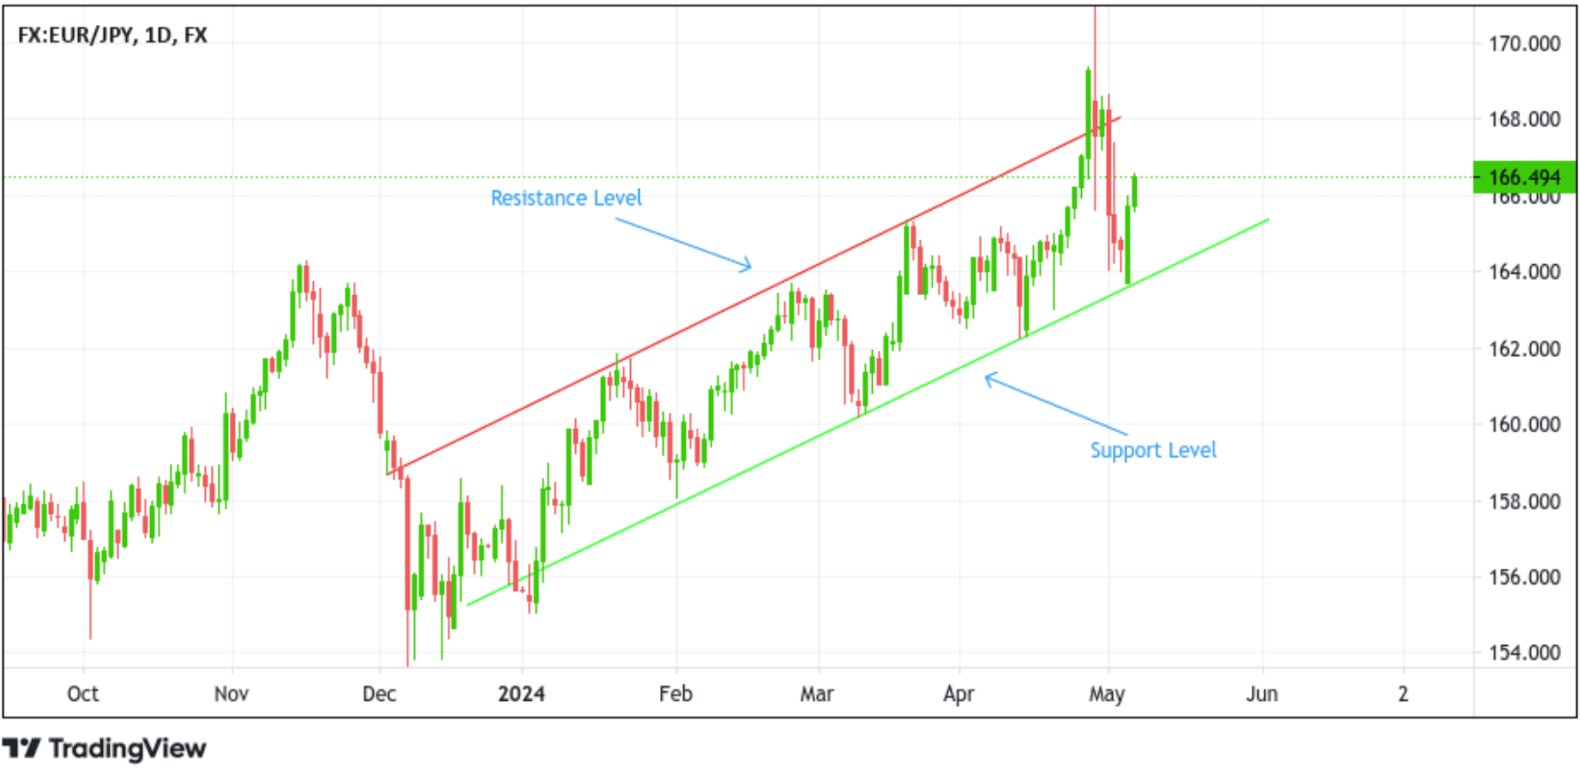
Task: Click the 160.000 price axis label
Action: click(x=1524, y=425)
